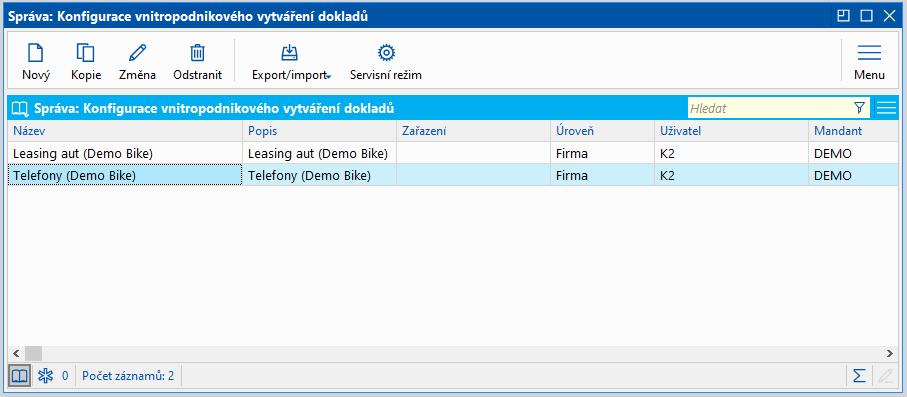Open the main Menu hamburger

tap(869, 62)
